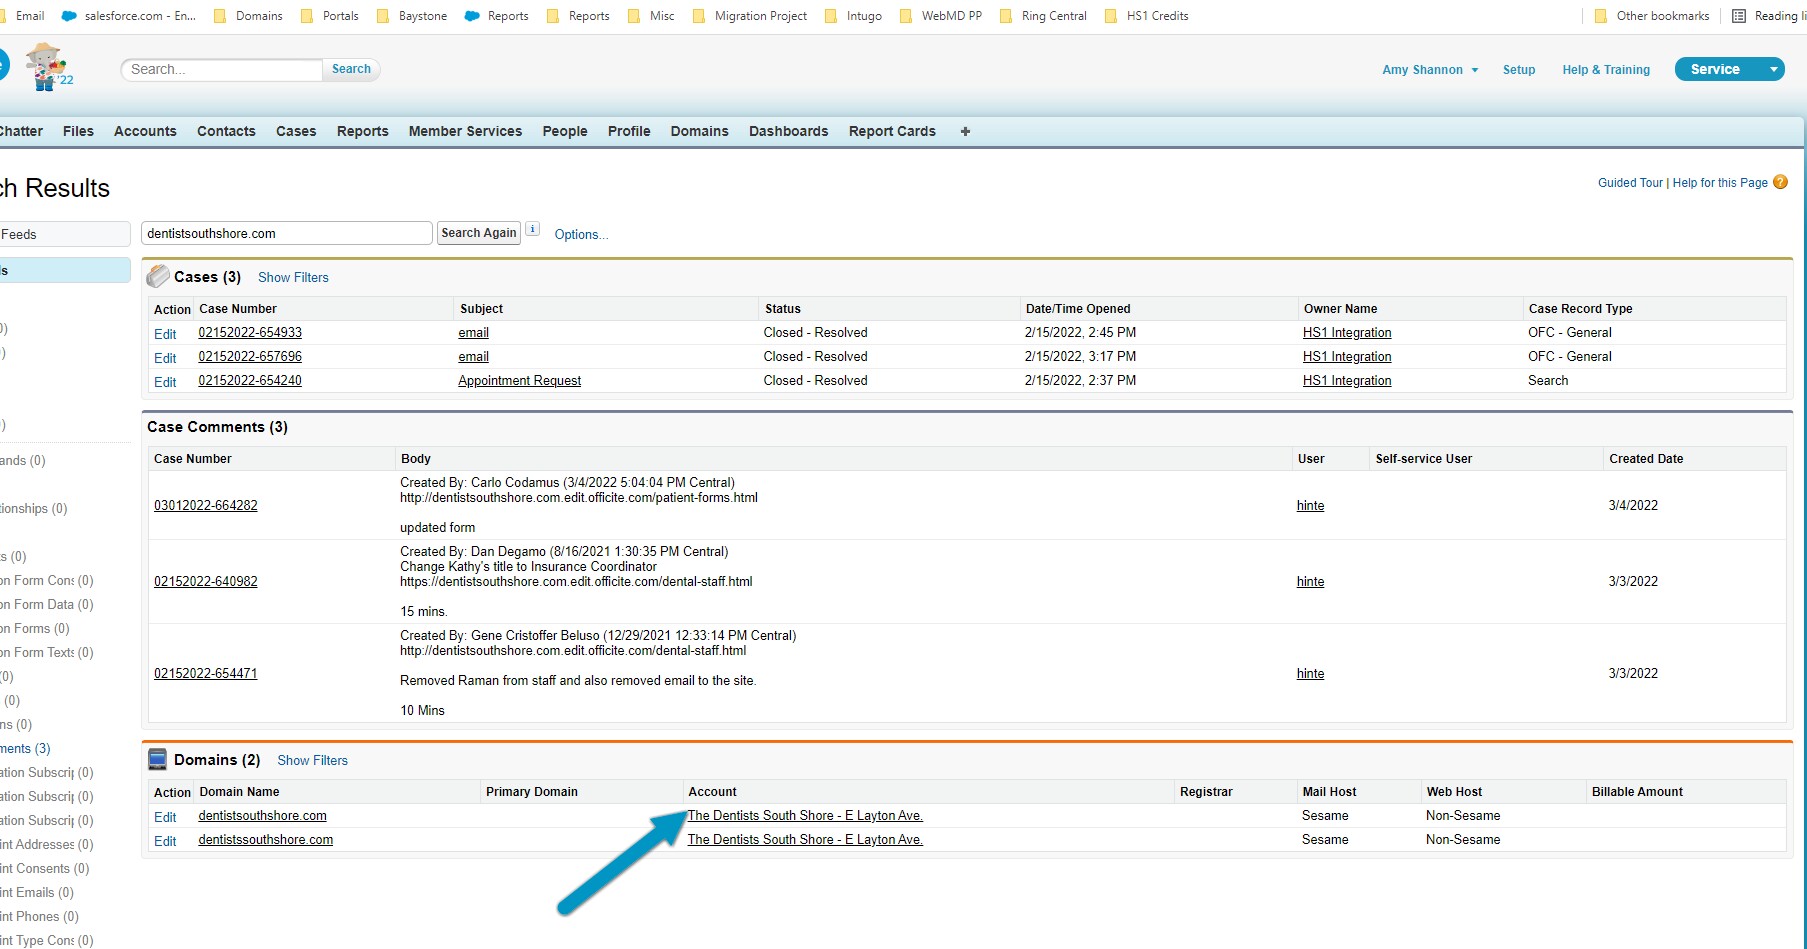Open the dentistssouthshore.com domain record

266,840
